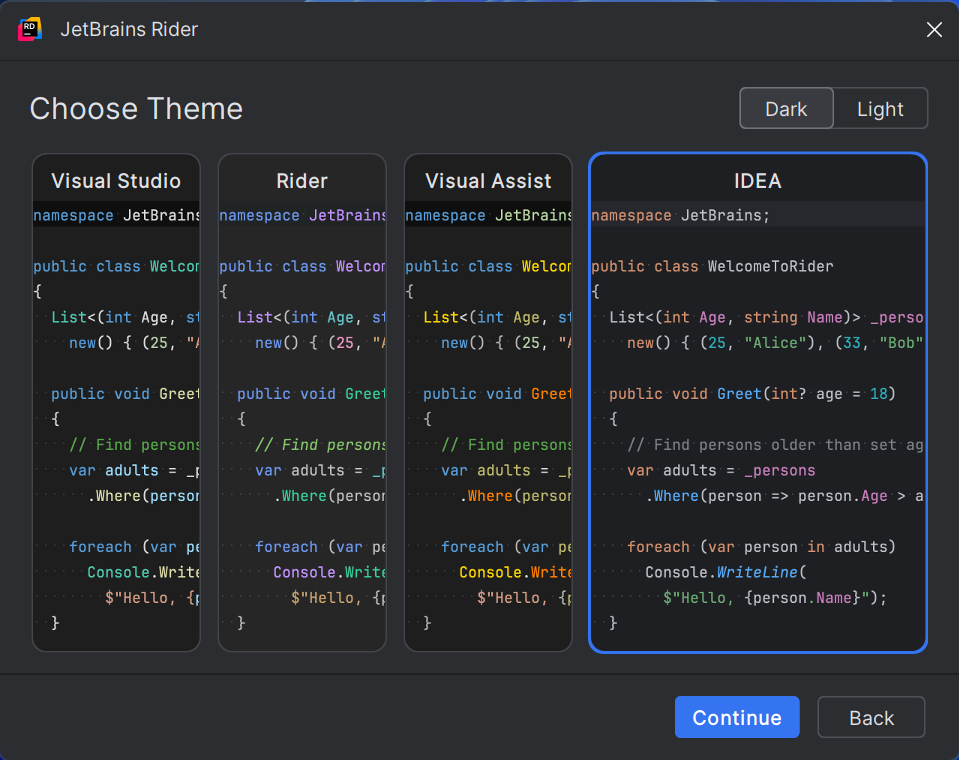
Task: Click the Continue button
Action: 737,717
